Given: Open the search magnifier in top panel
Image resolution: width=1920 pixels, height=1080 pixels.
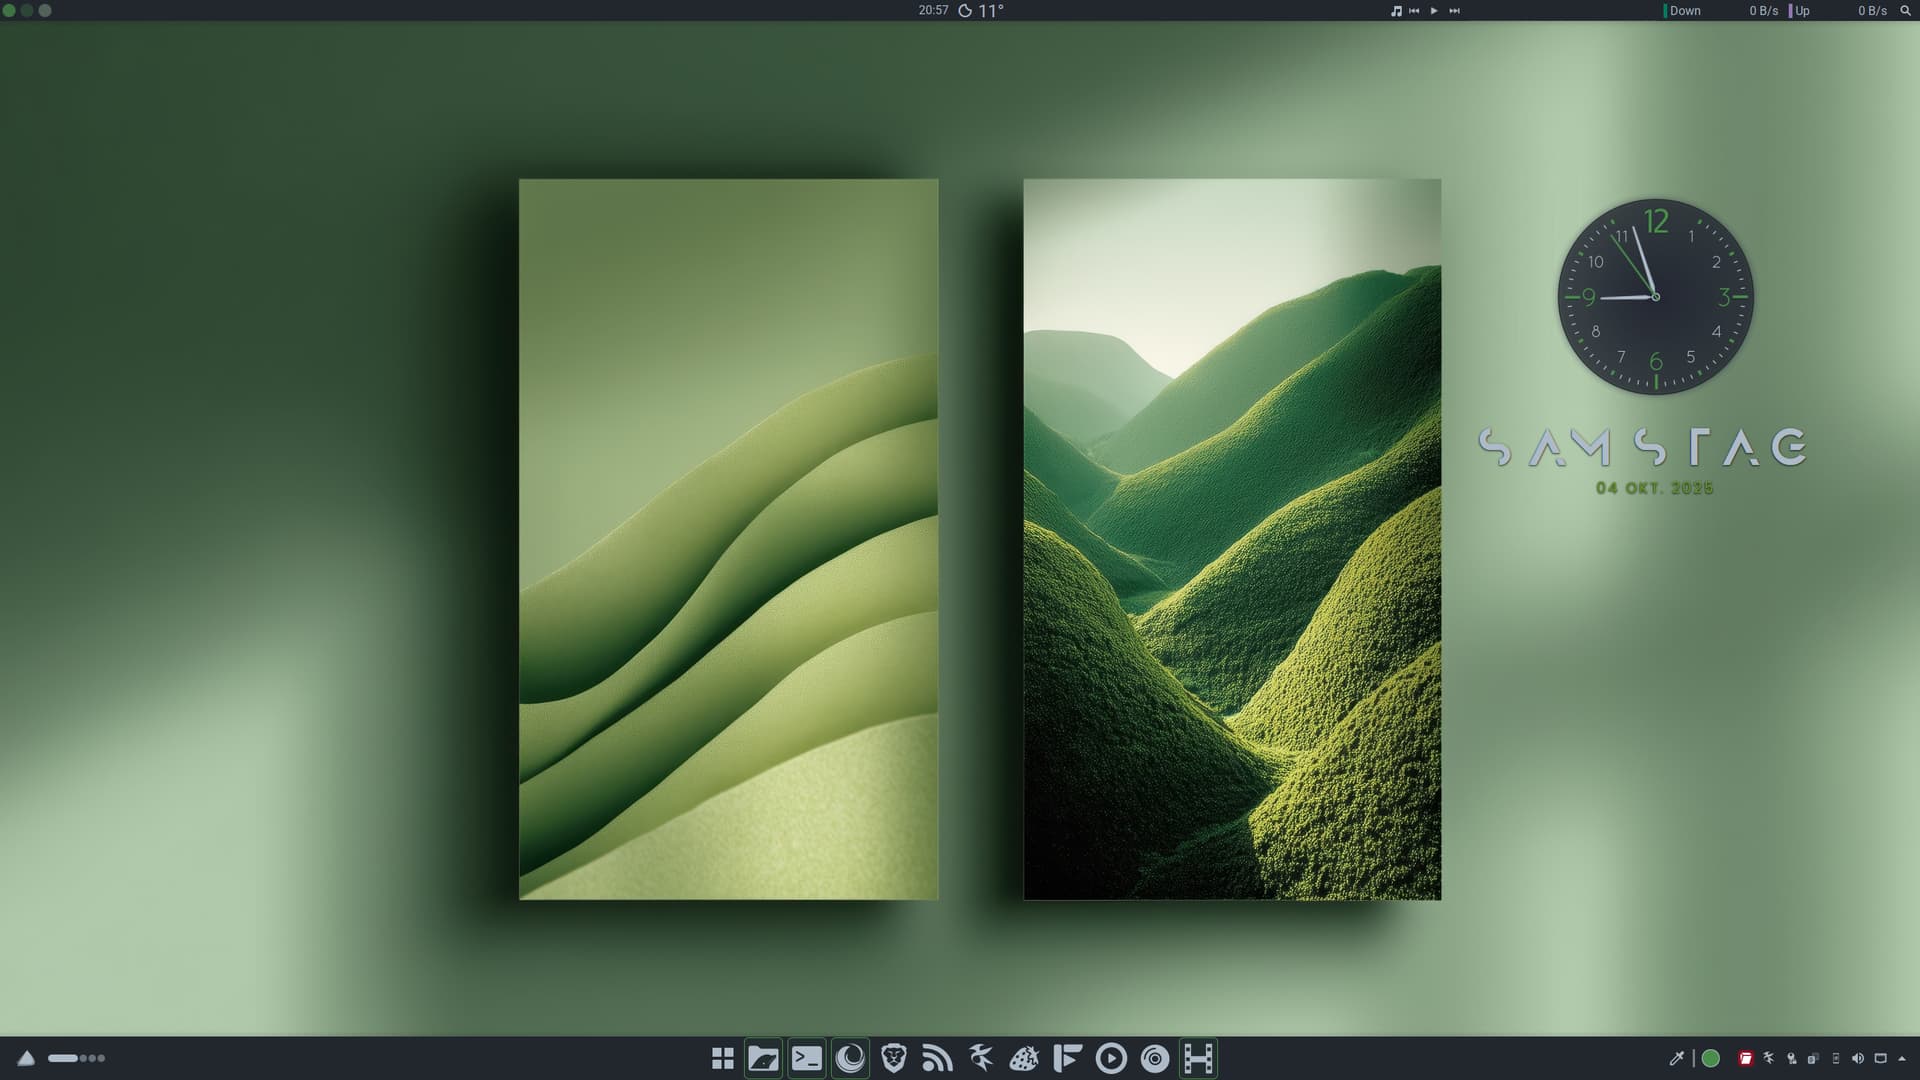Looking at the screenshot, I should 1905,10.
